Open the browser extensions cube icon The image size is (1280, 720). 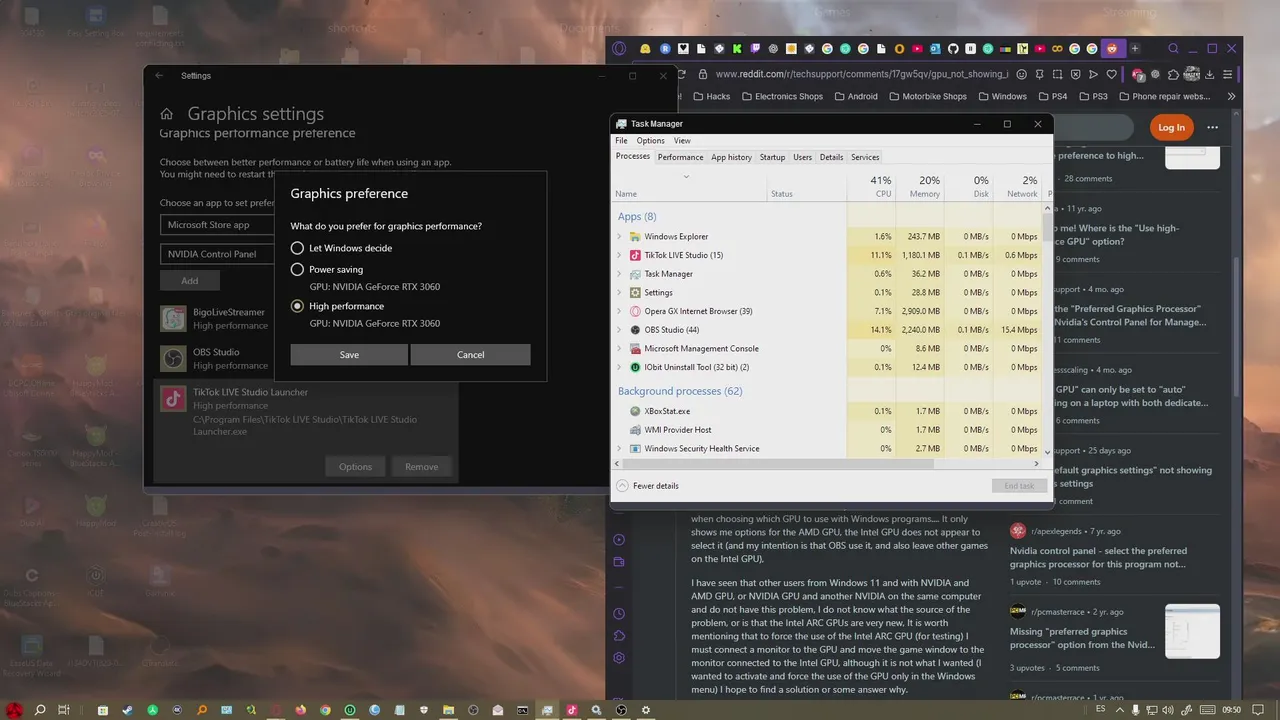pyautogui.click(x=1173, y=74)
